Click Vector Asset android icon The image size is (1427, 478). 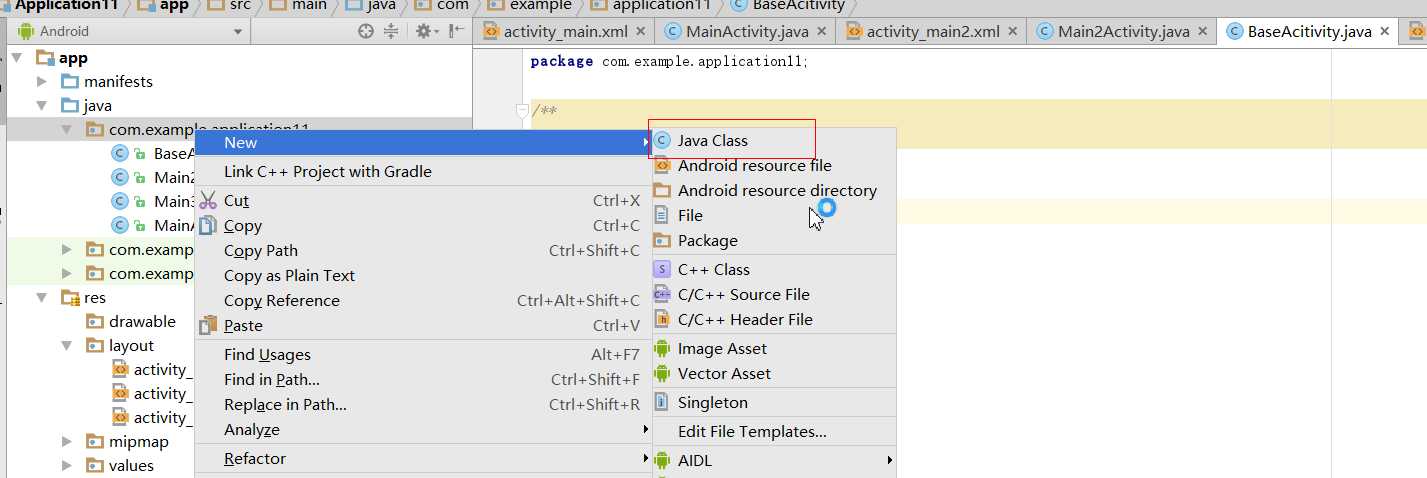pos(662,374)
